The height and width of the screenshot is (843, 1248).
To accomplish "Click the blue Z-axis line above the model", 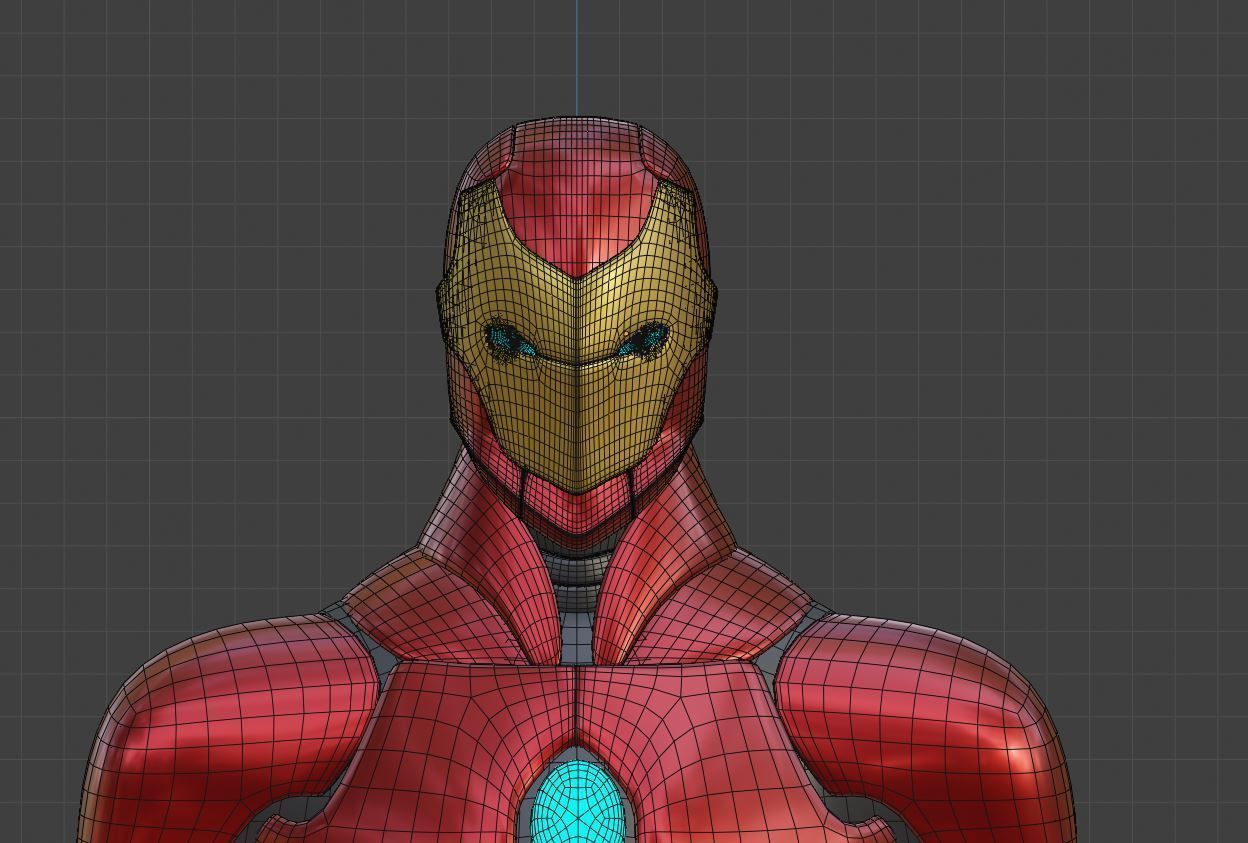I will [578, 50].
